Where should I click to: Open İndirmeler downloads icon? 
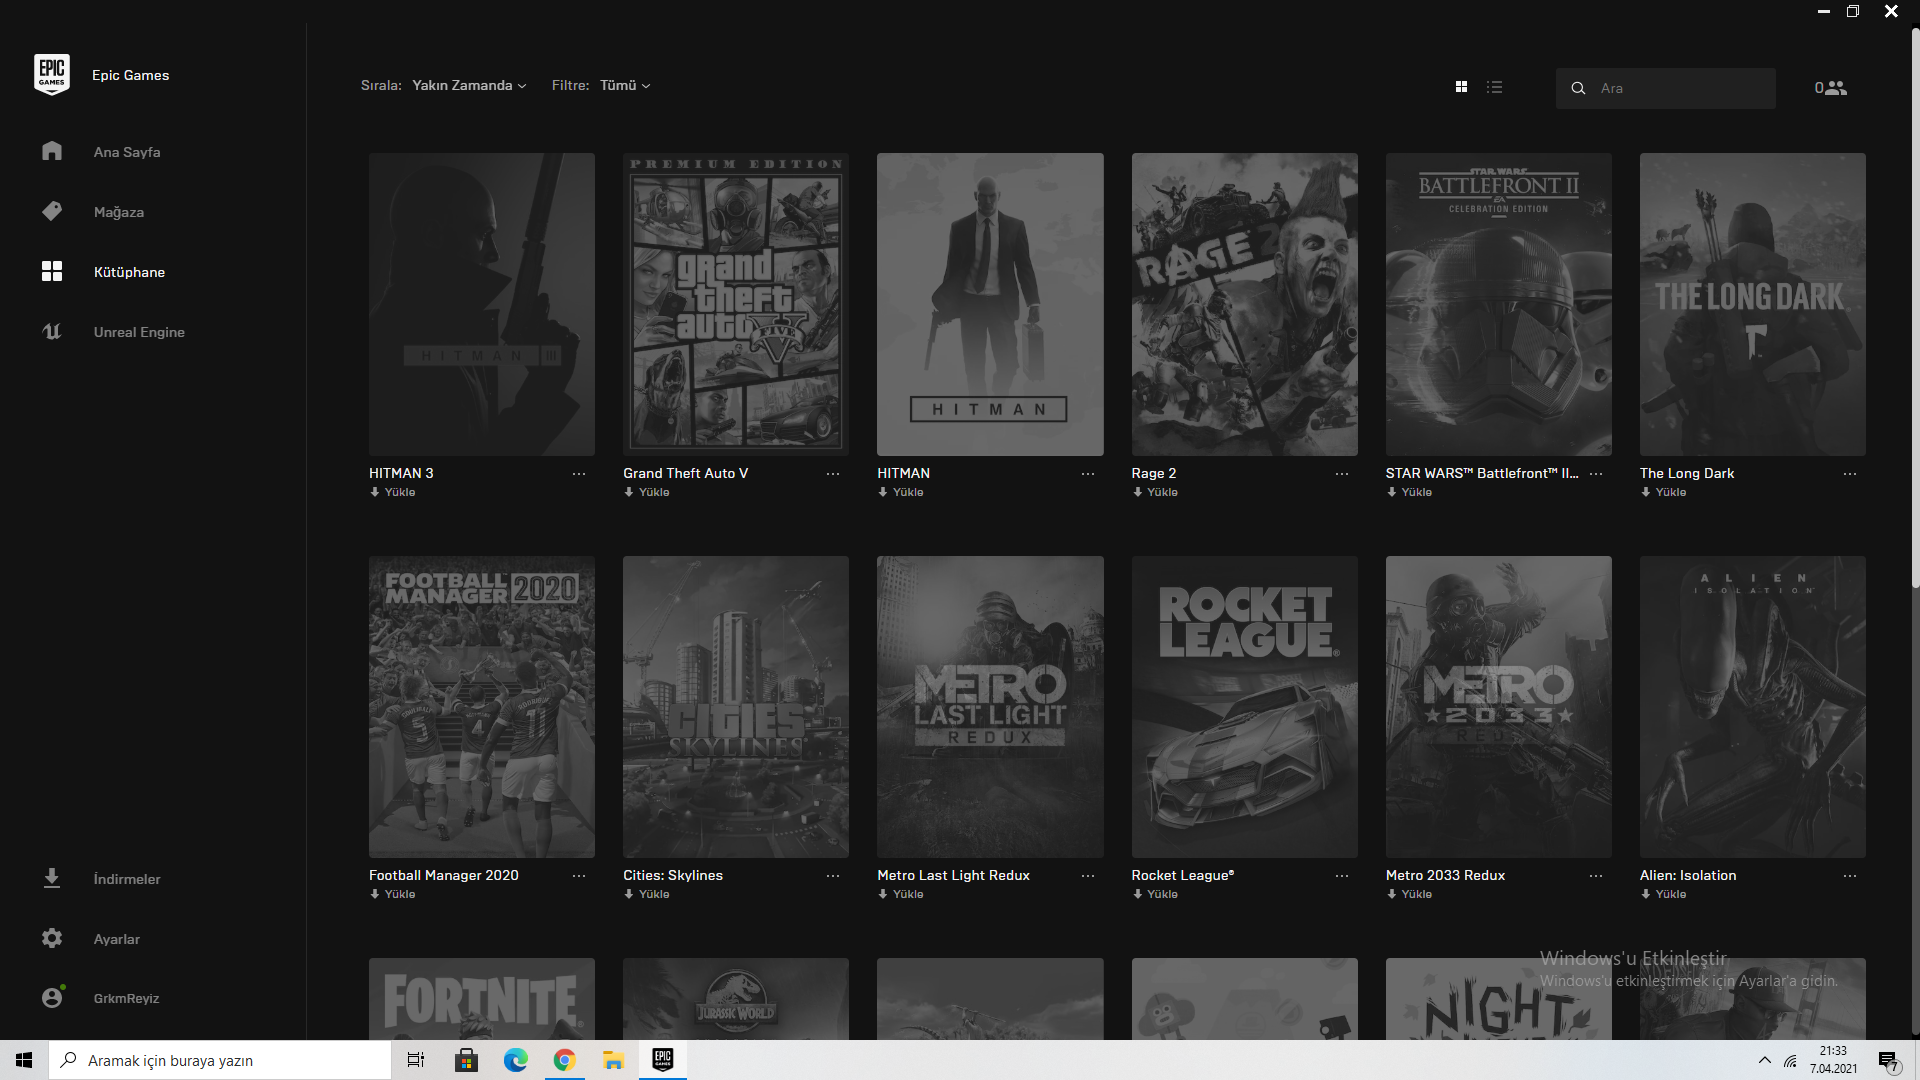[x=52, y=878]
